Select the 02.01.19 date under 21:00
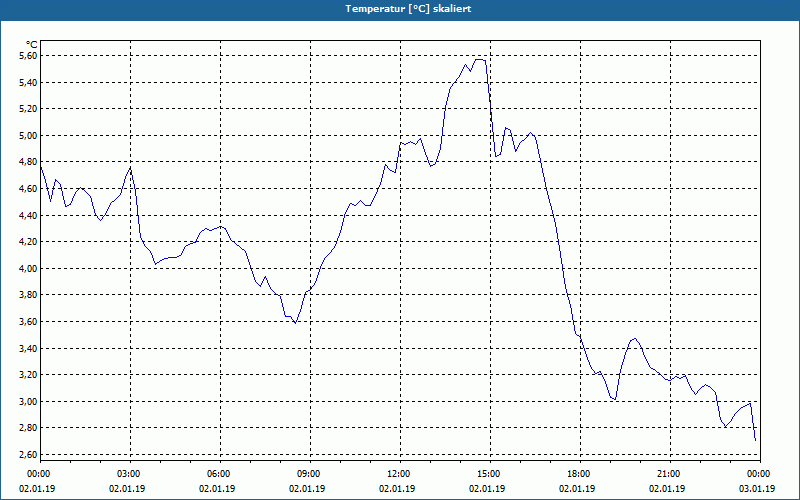This screenshot has width=800, height=500. pos(667,488)
